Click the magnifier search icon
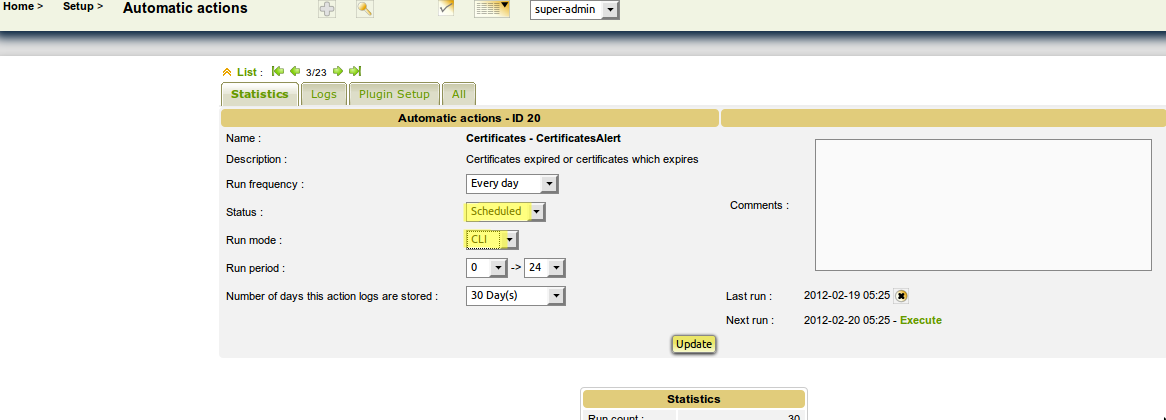This screenshot has height=420, width=1166. tap(365, 10)
